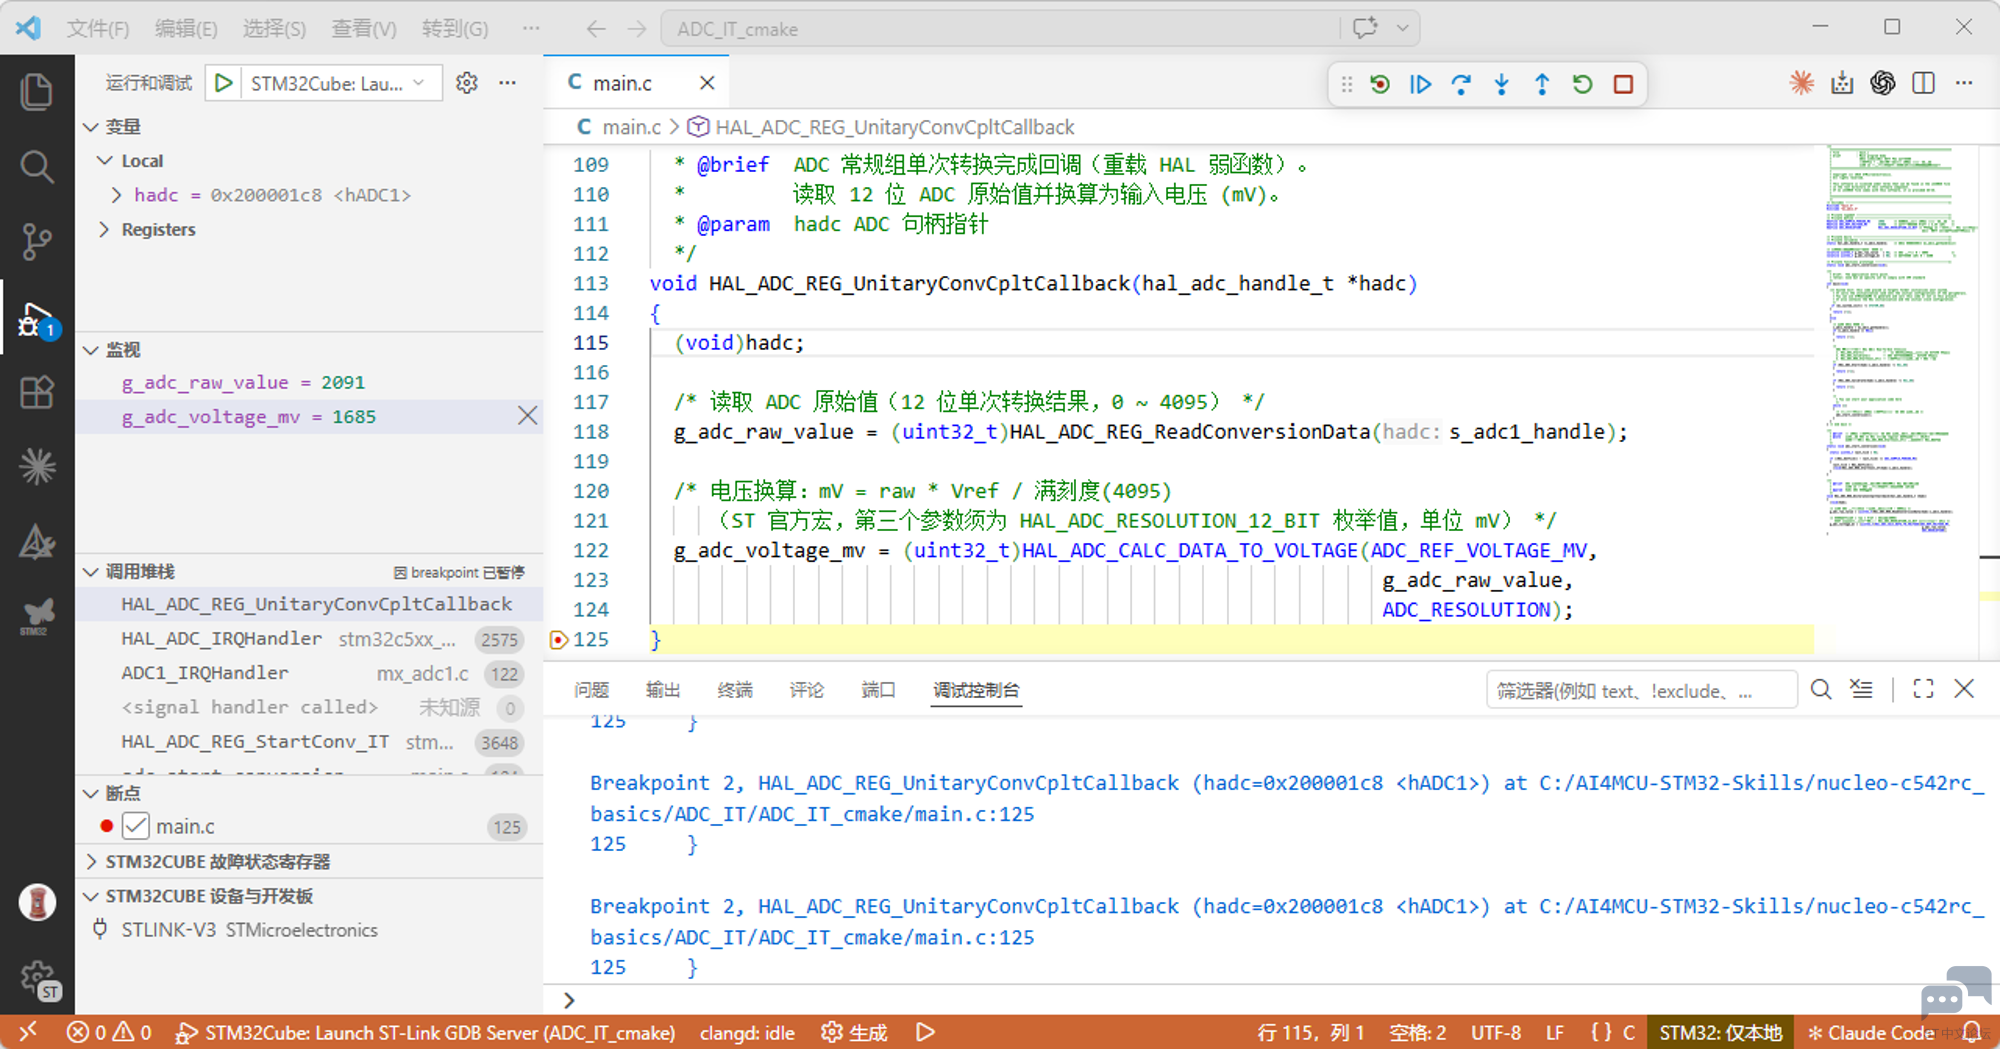Viewport: 2000px width, 1049px height.
Task: Toggle the main.c breakpoint checkbox
Action: (x=135, y=827)
